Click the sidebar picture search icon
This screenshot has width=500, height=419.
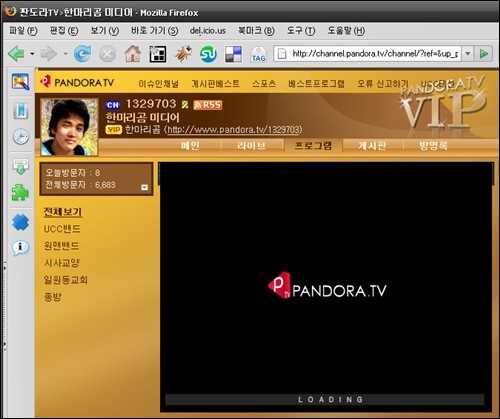pos(20,82)
